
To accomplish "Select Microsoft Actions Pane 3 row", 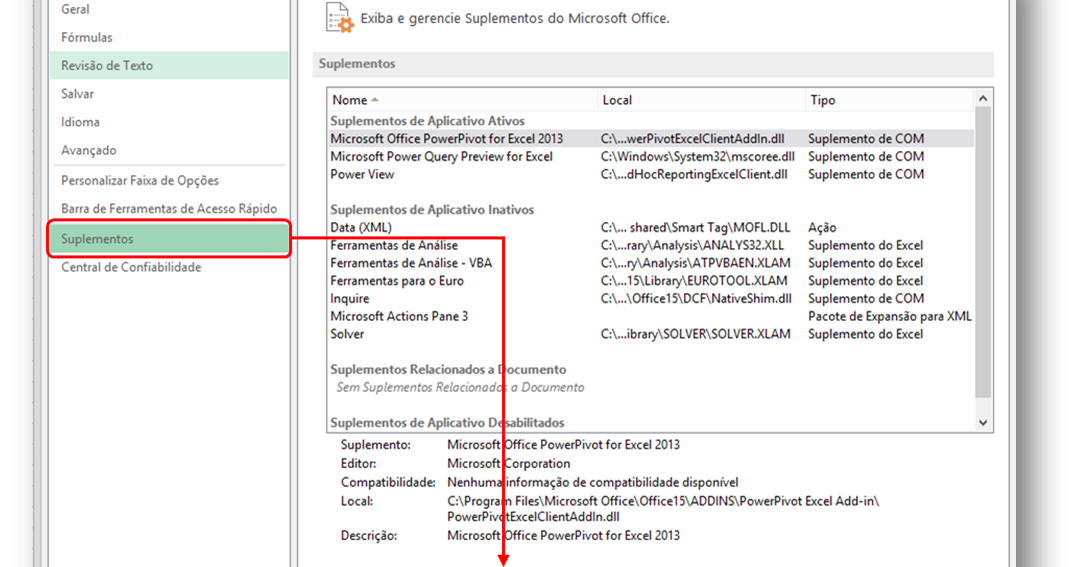I will (651, 317).
